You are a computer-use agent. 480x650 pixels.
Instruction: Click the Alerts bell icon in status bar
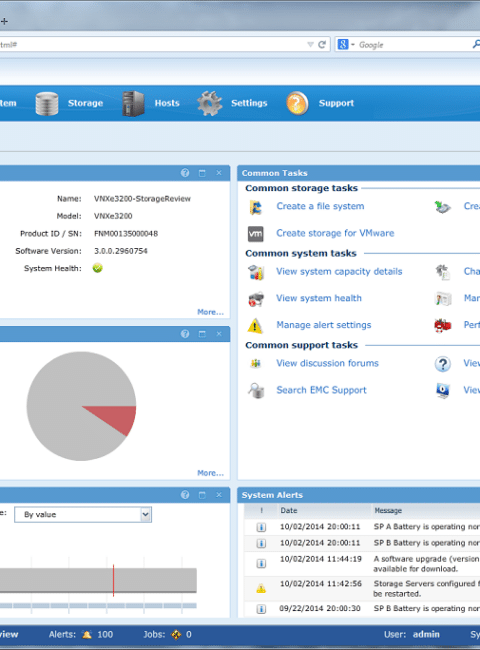point(87,634)
